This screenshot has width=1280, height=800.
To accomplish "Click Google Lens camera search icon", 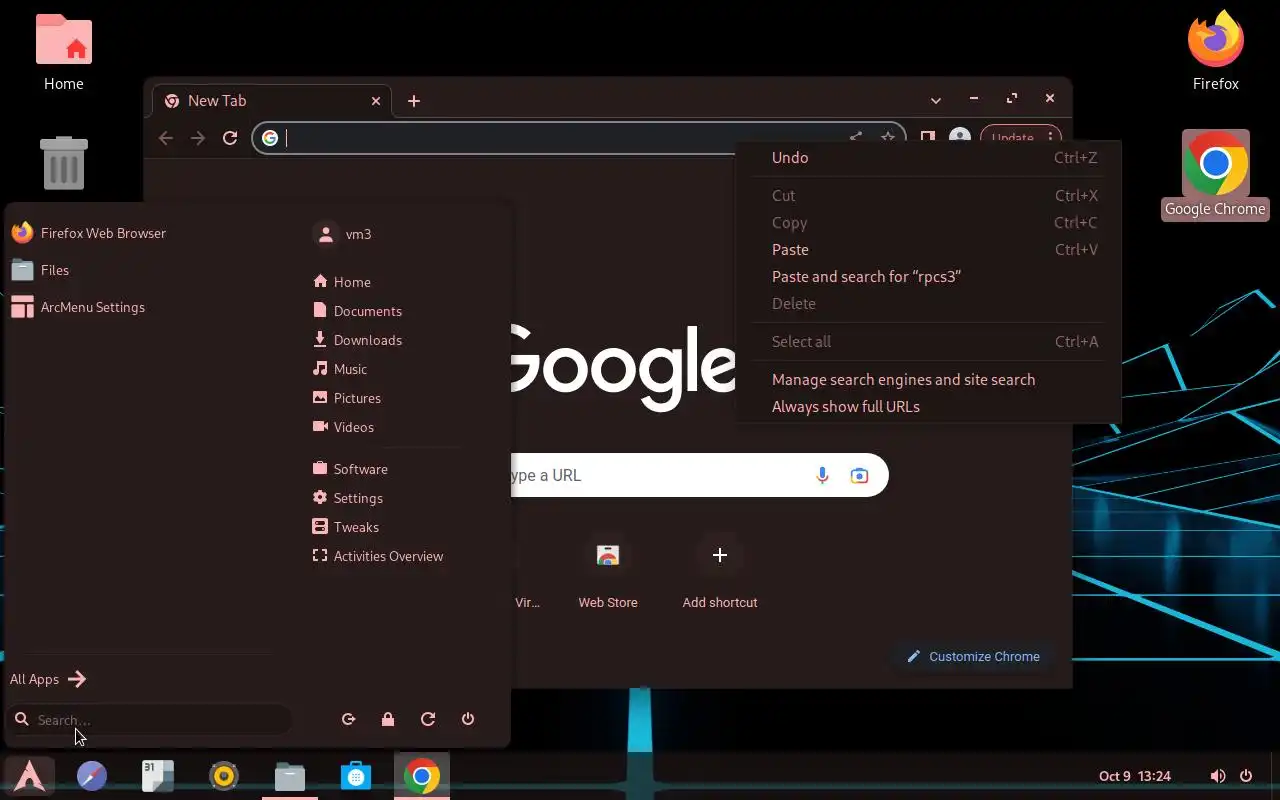I will (x=859, y=475).
